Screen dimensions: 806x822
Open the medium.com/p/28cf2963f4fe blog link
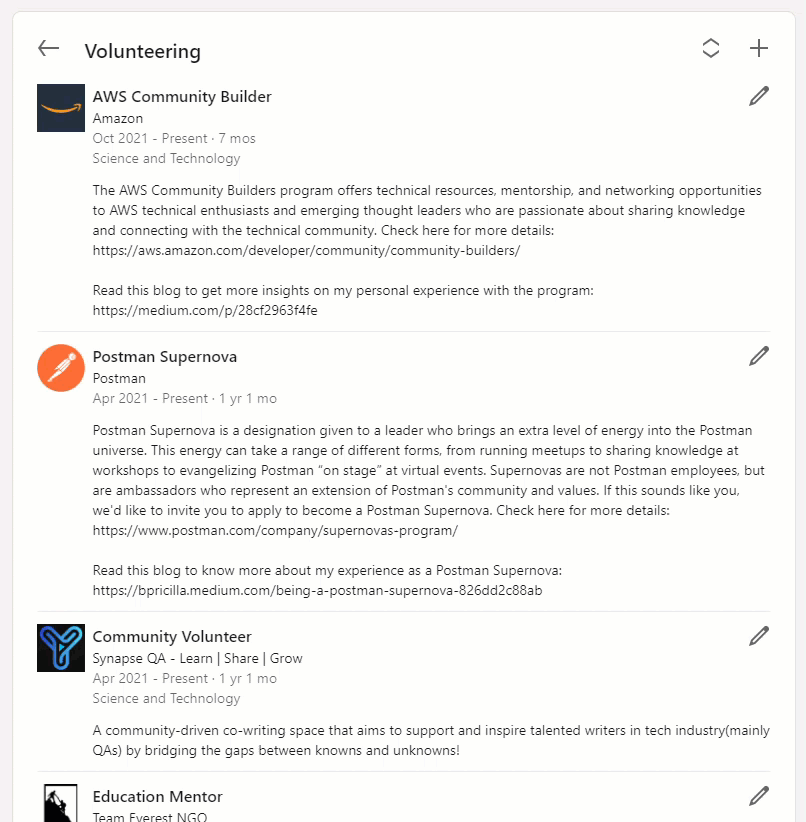205,310
